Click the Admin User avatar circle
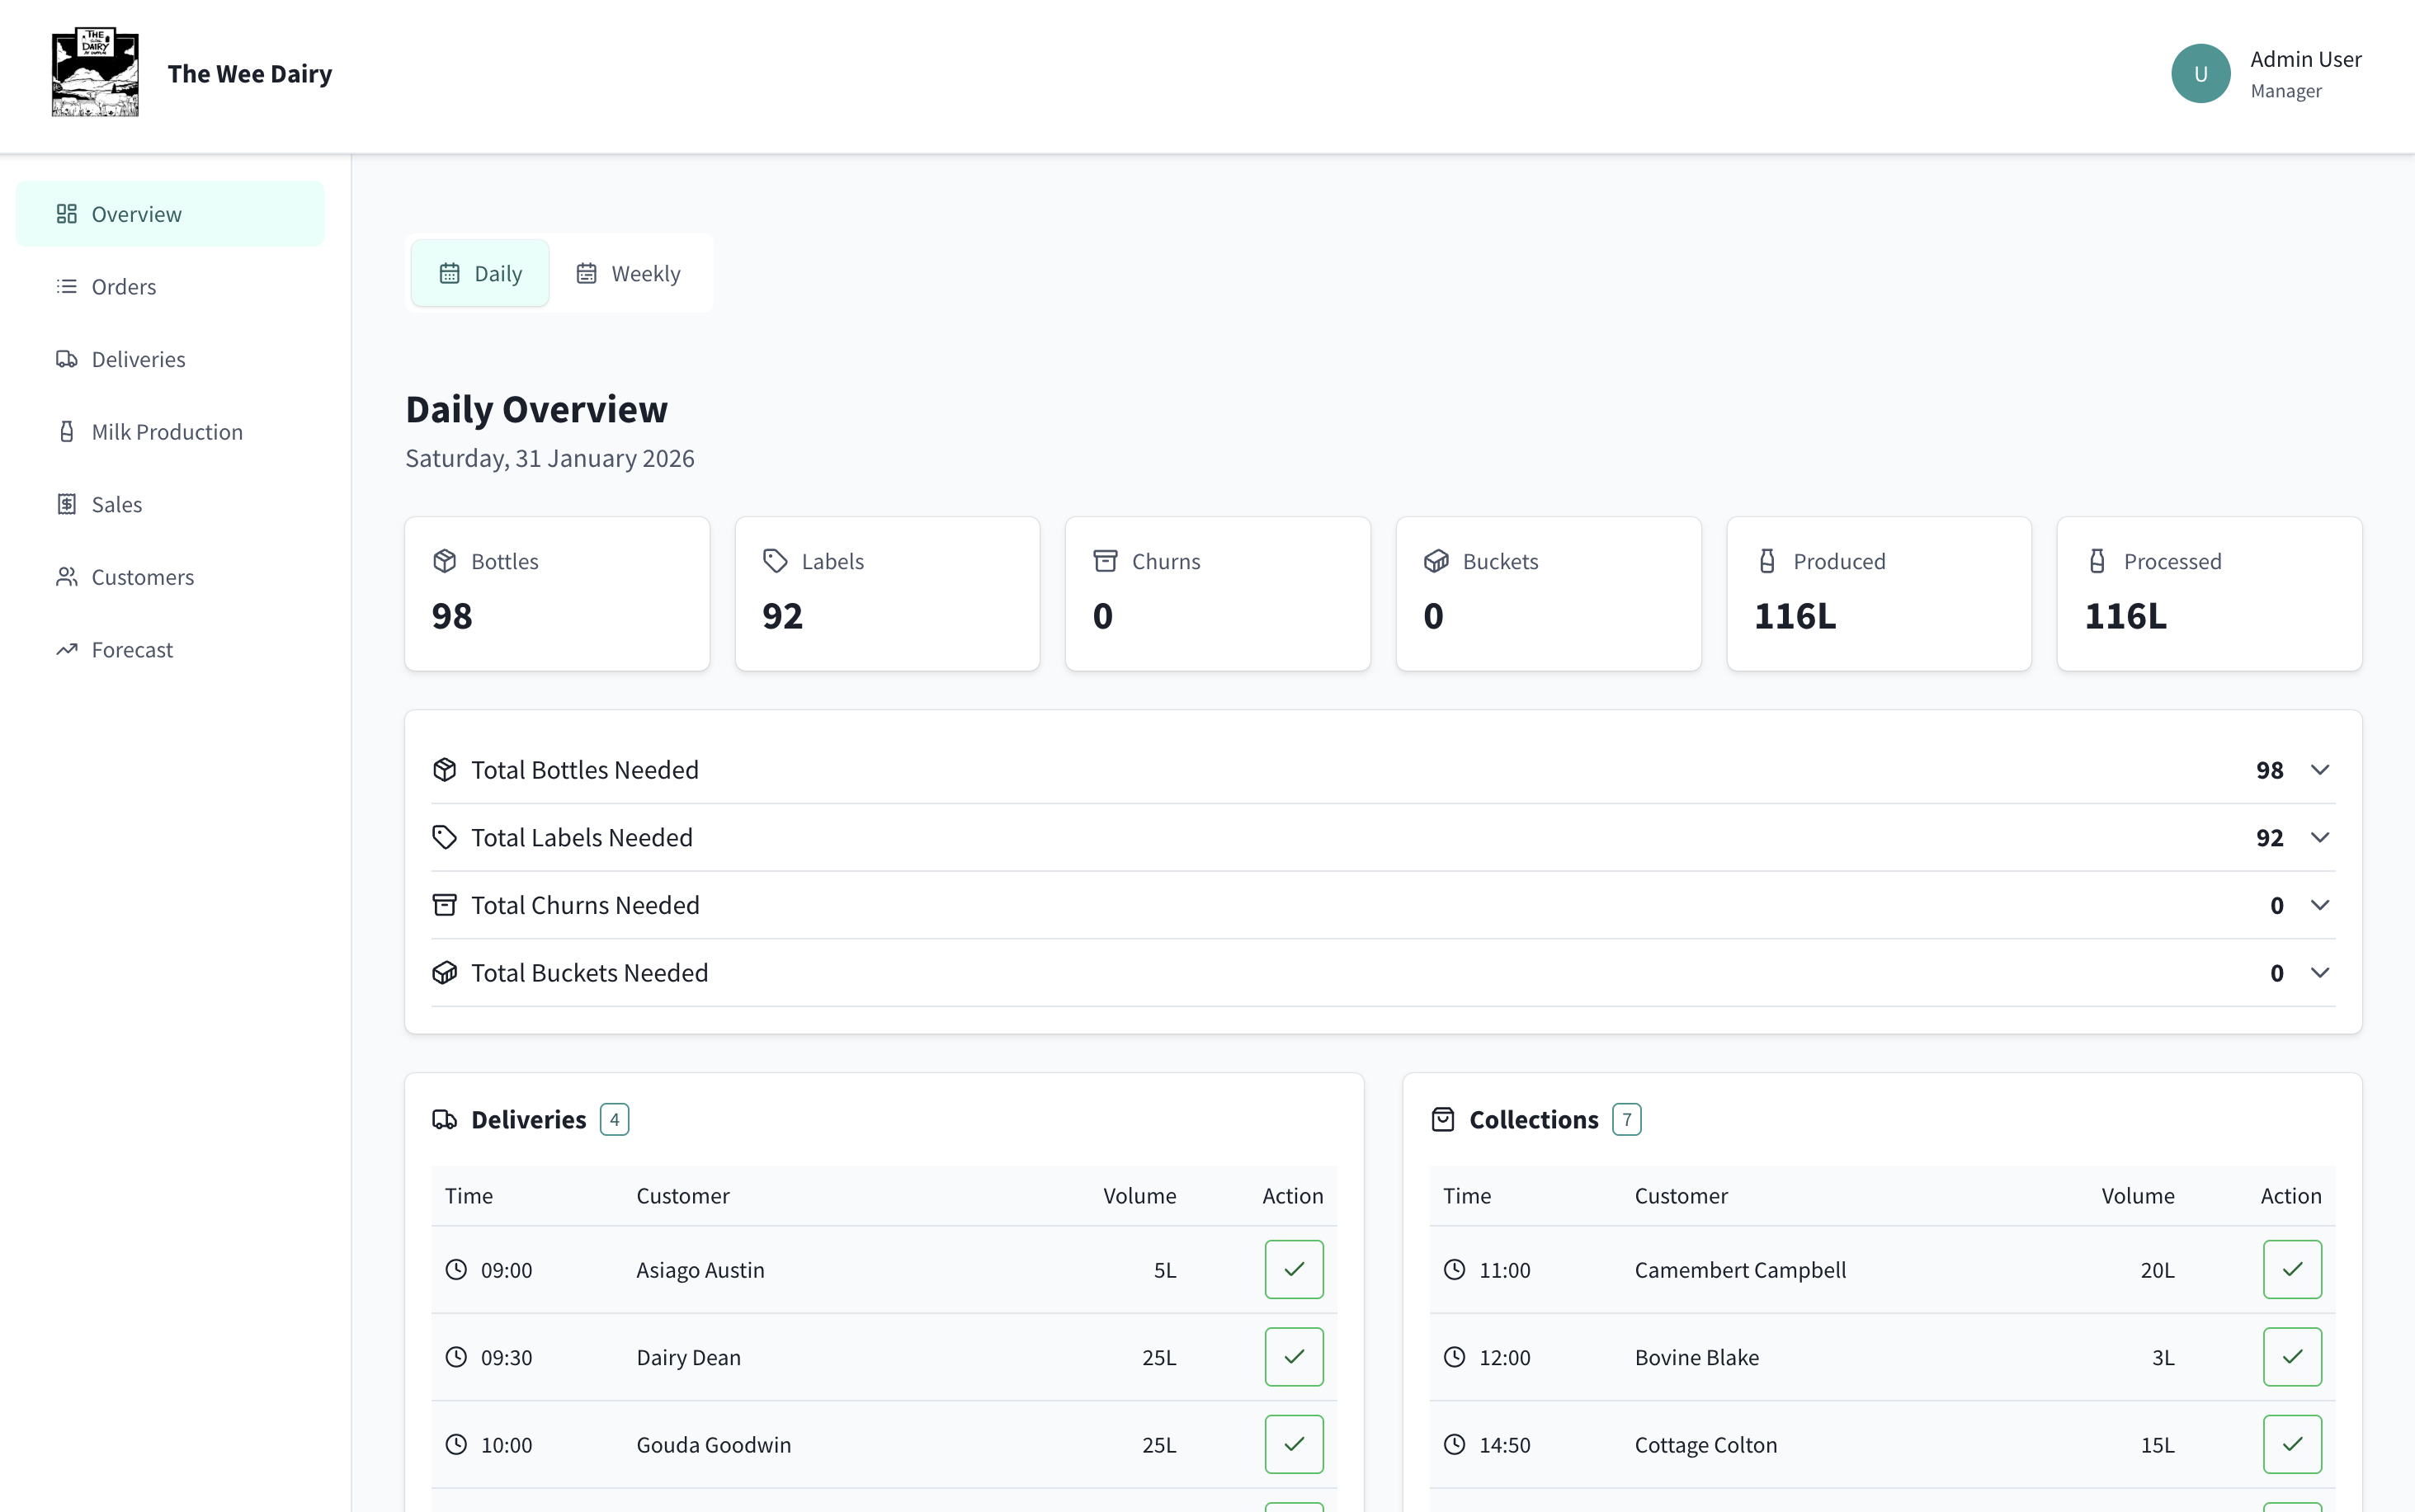Viewport: 2415px width, 1512px height. (x=2200, y=73)
